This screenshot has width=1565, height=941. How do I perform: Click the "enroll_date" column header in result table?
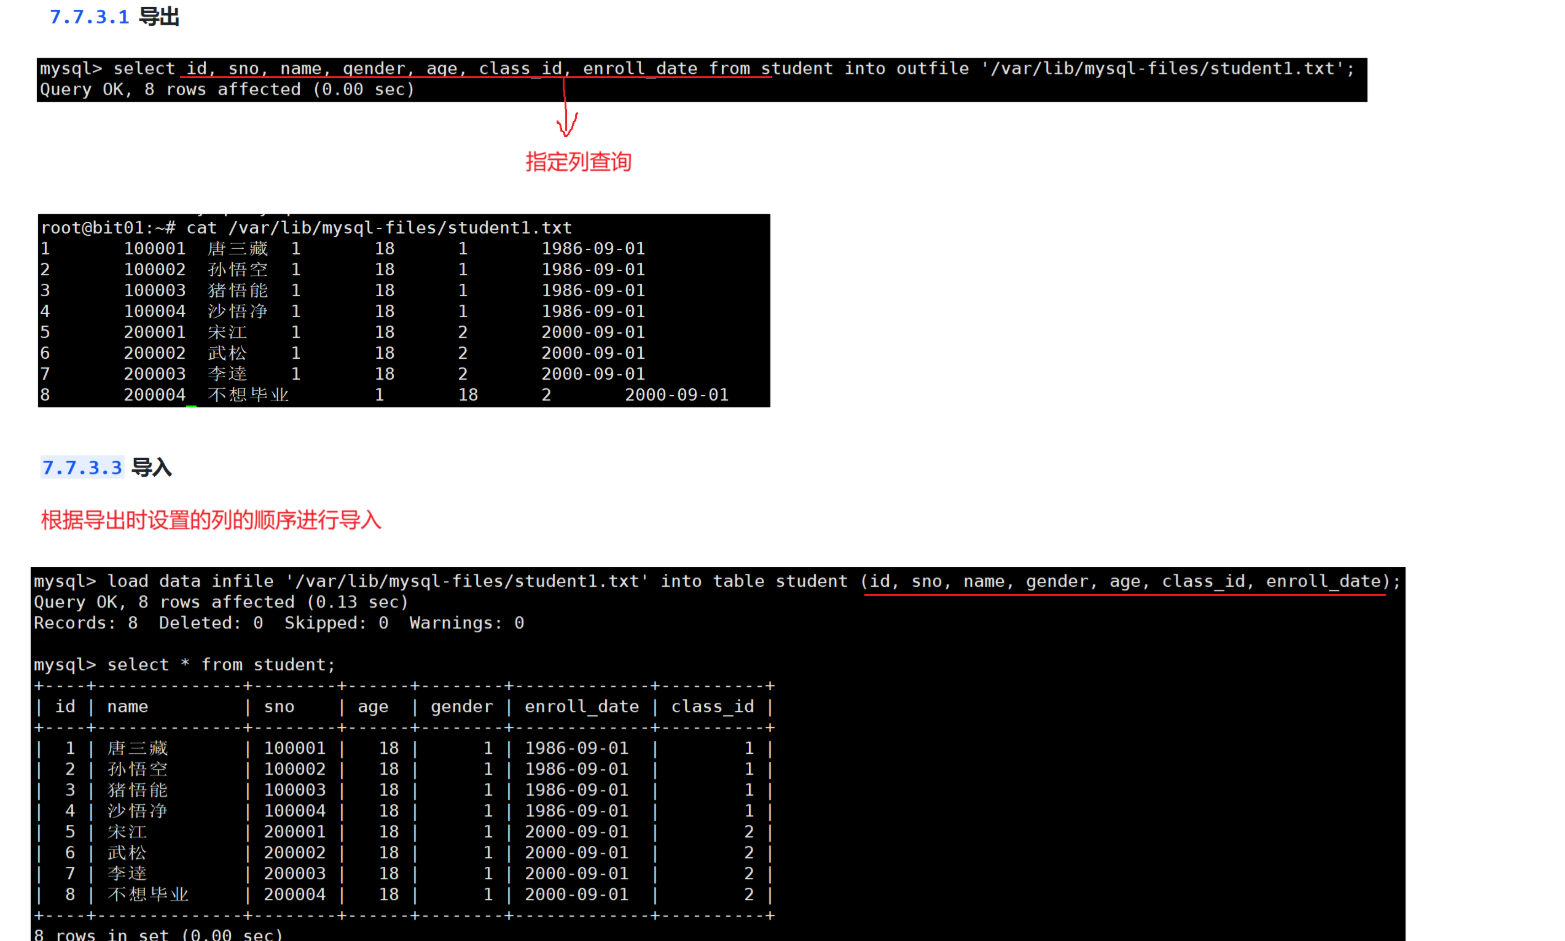coord(582,707)
